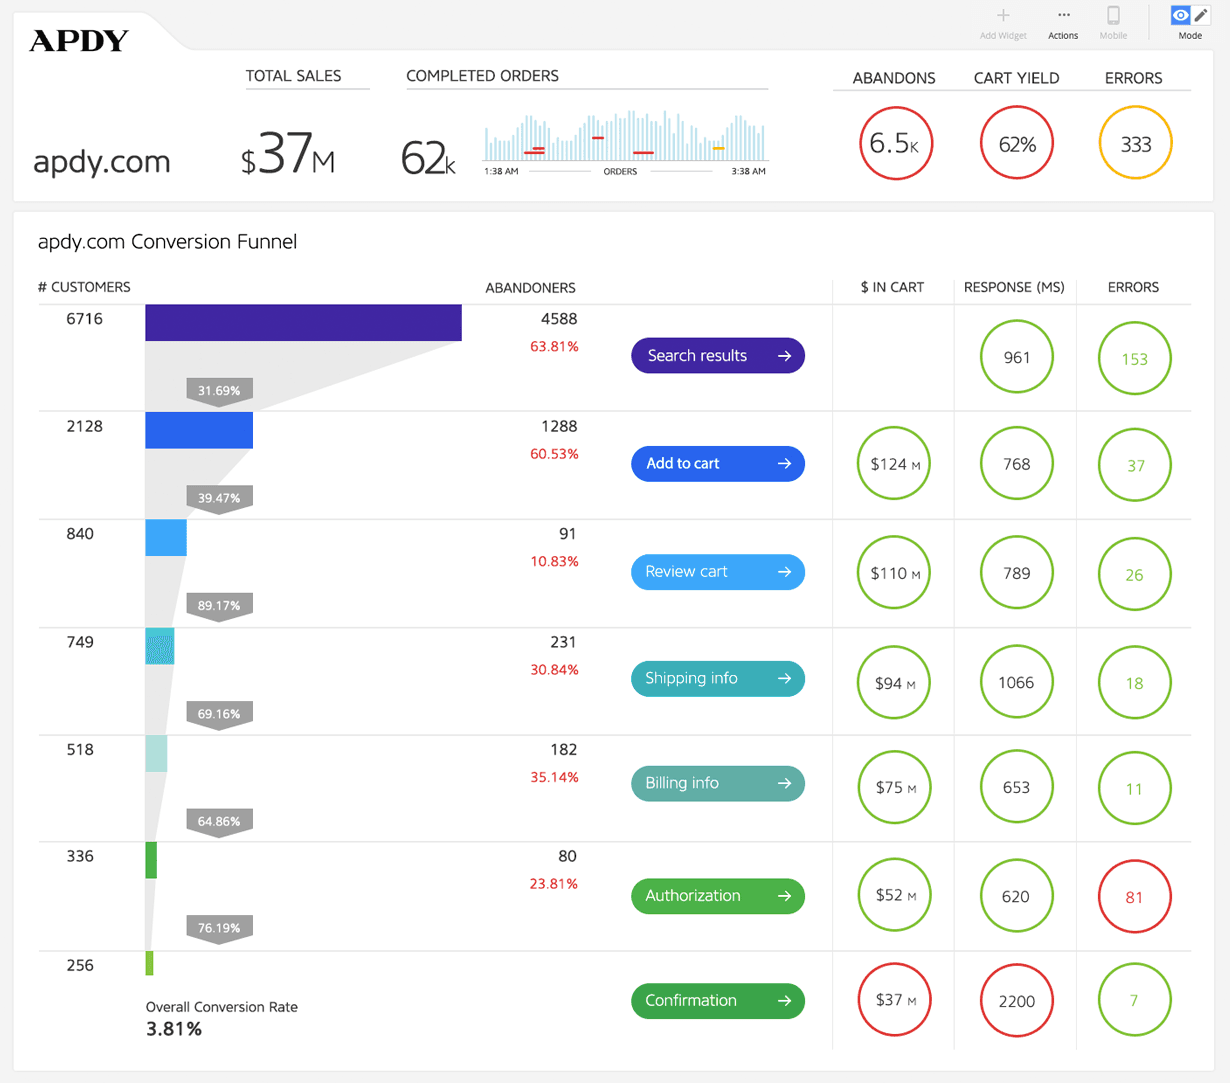Click the red 2200 response circle
1230x1083 pixels.
point(1017,1000)
